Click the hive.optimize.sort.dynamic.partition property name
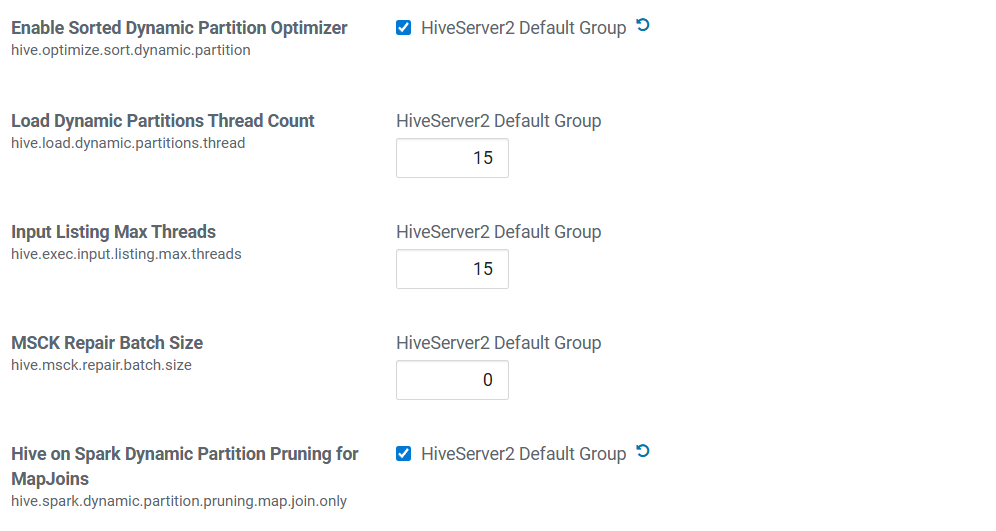 (131, 50)
